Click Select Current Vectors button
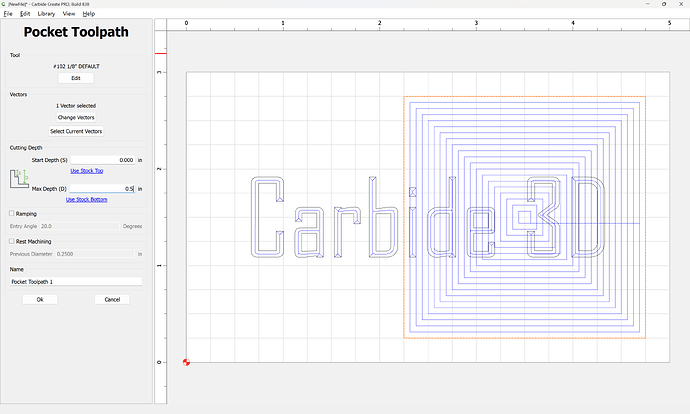Screen dimensions: 690x414 click(76, 131)
